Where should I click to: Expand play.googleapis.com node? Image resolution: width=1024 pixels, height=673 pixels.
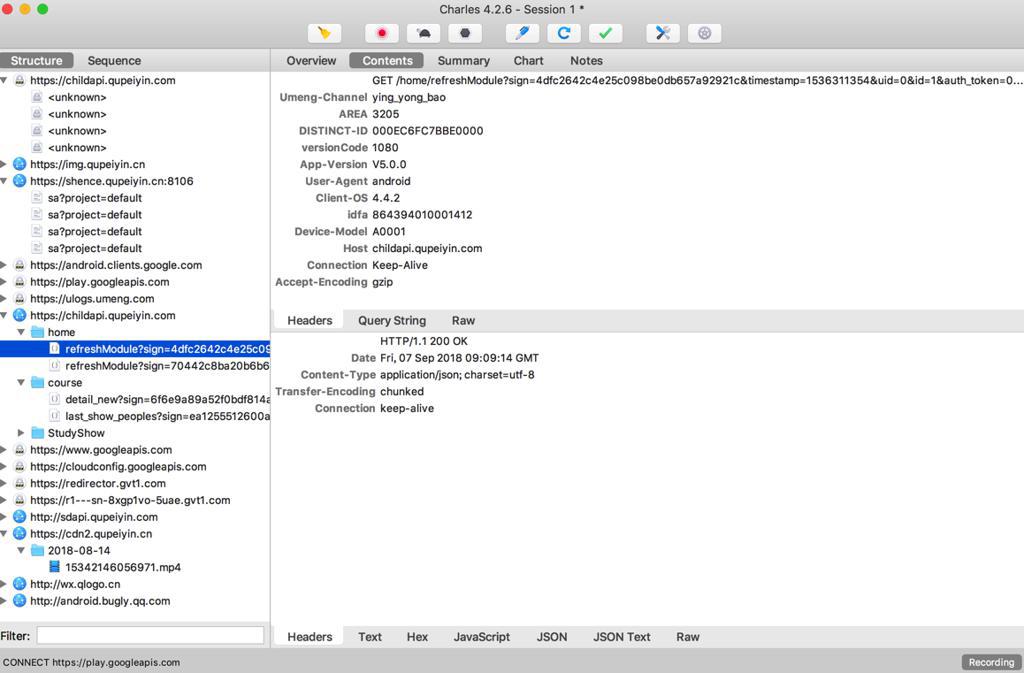tap(4, 282)
